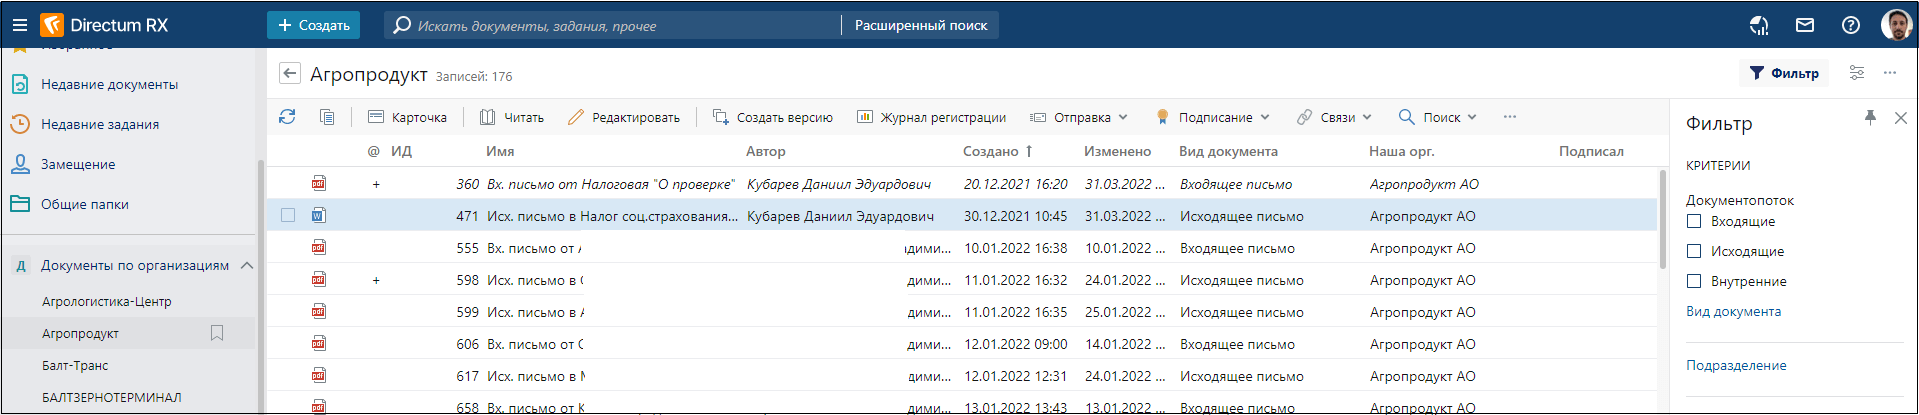Sort by the ИД column header
This screenshot has width=1919, height=415.
pos(401,151)
